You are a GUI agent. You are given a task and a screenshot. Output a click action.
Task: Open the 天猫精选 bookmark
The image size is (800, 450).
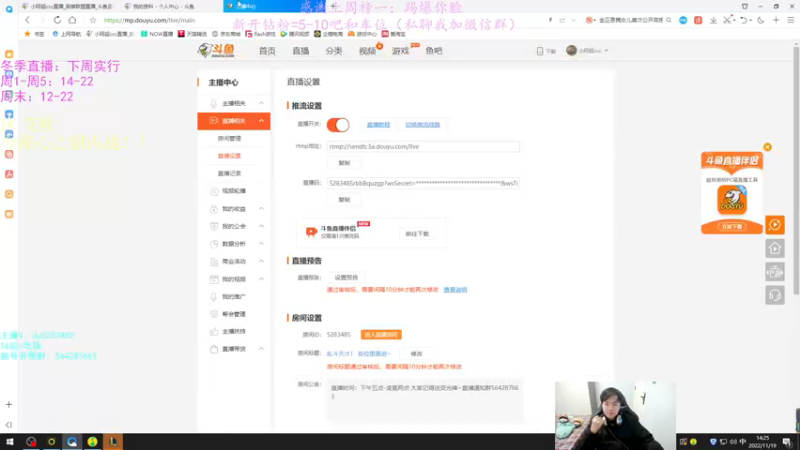(192, 34)
